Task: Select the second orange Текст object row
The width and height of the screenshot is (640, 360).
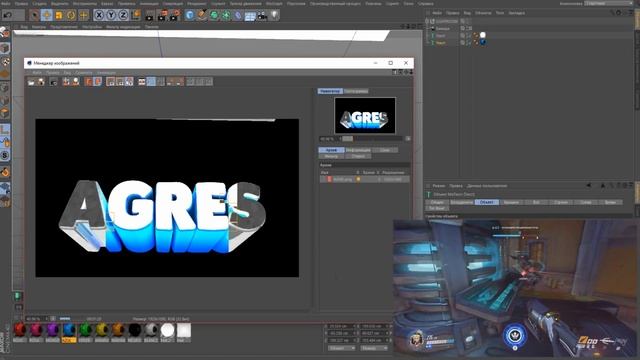Action: click(440, 42)
